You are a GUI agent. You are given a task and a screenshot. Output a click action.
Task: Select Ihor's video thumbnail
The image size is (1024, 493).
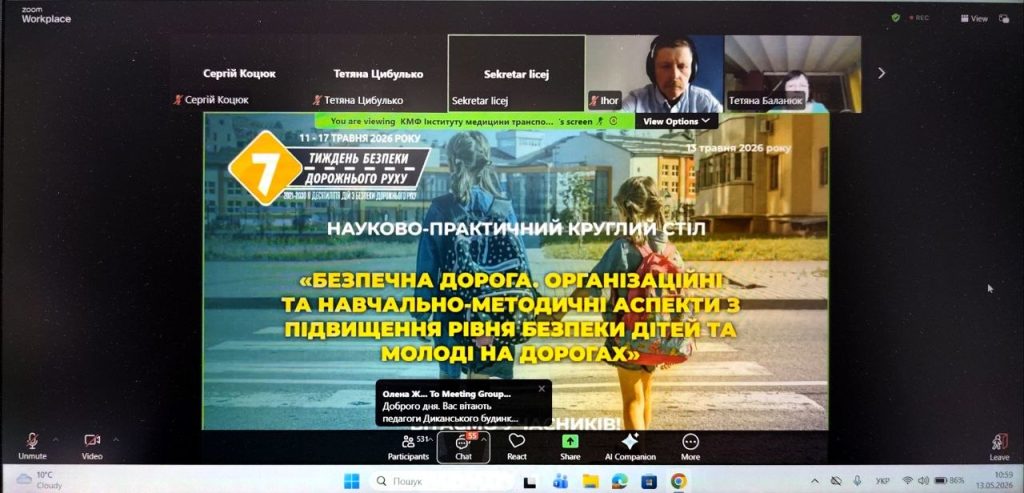(655, 73)
